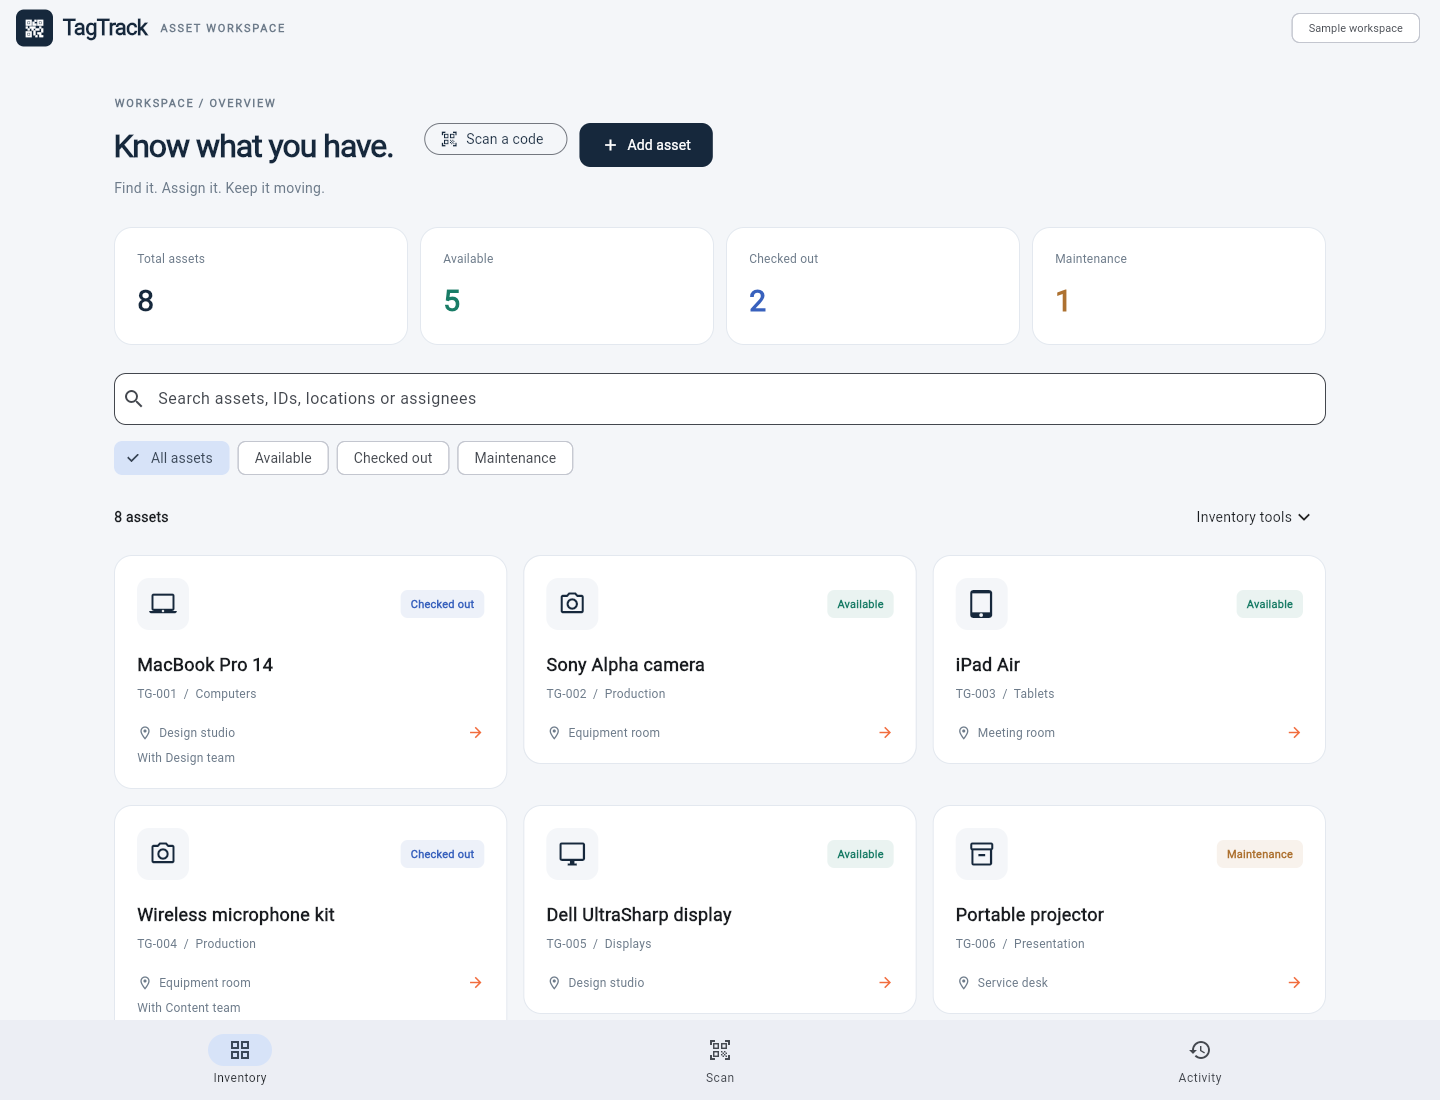Image resolution: width=1440 pixels, height=1100 pixels.
Task: Click the "8 assets" count label
Action: [x=141, y=517]
